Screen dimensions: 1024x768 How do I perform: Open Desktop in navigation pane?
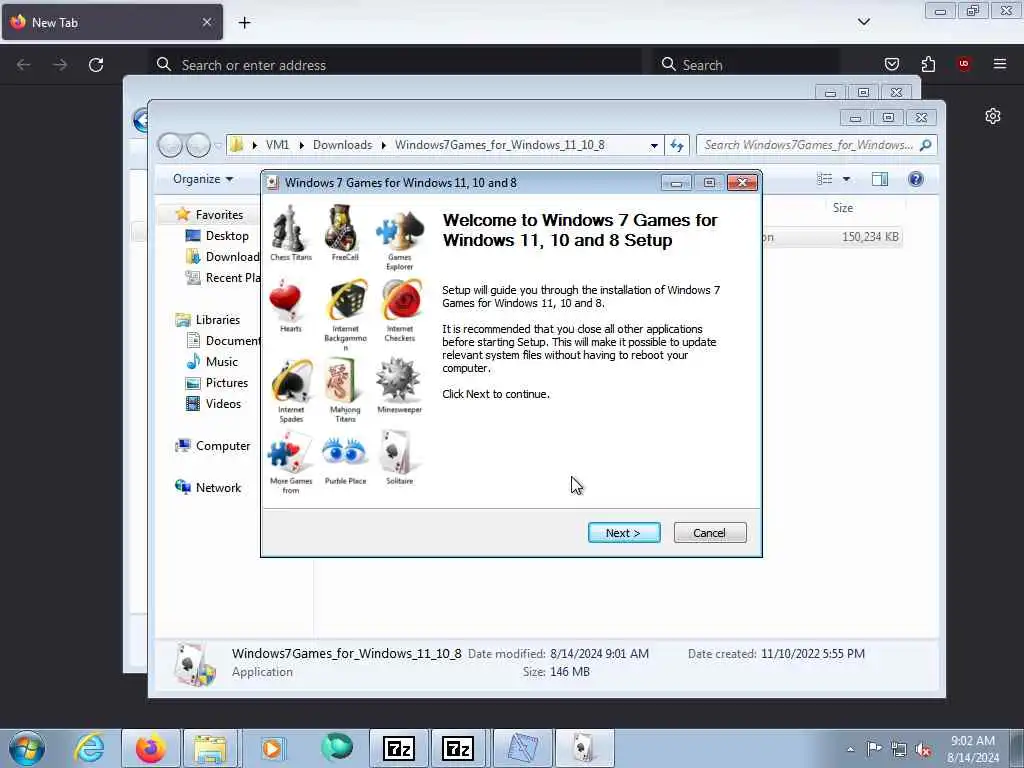(227, 236)
